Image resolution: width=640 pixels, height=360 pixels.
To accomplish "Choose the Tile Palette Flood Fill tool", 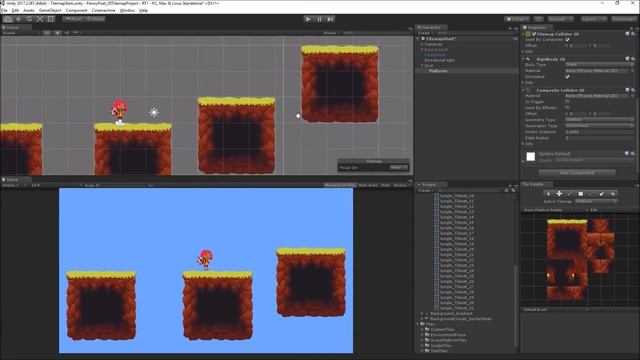I will tap(612, 194).
